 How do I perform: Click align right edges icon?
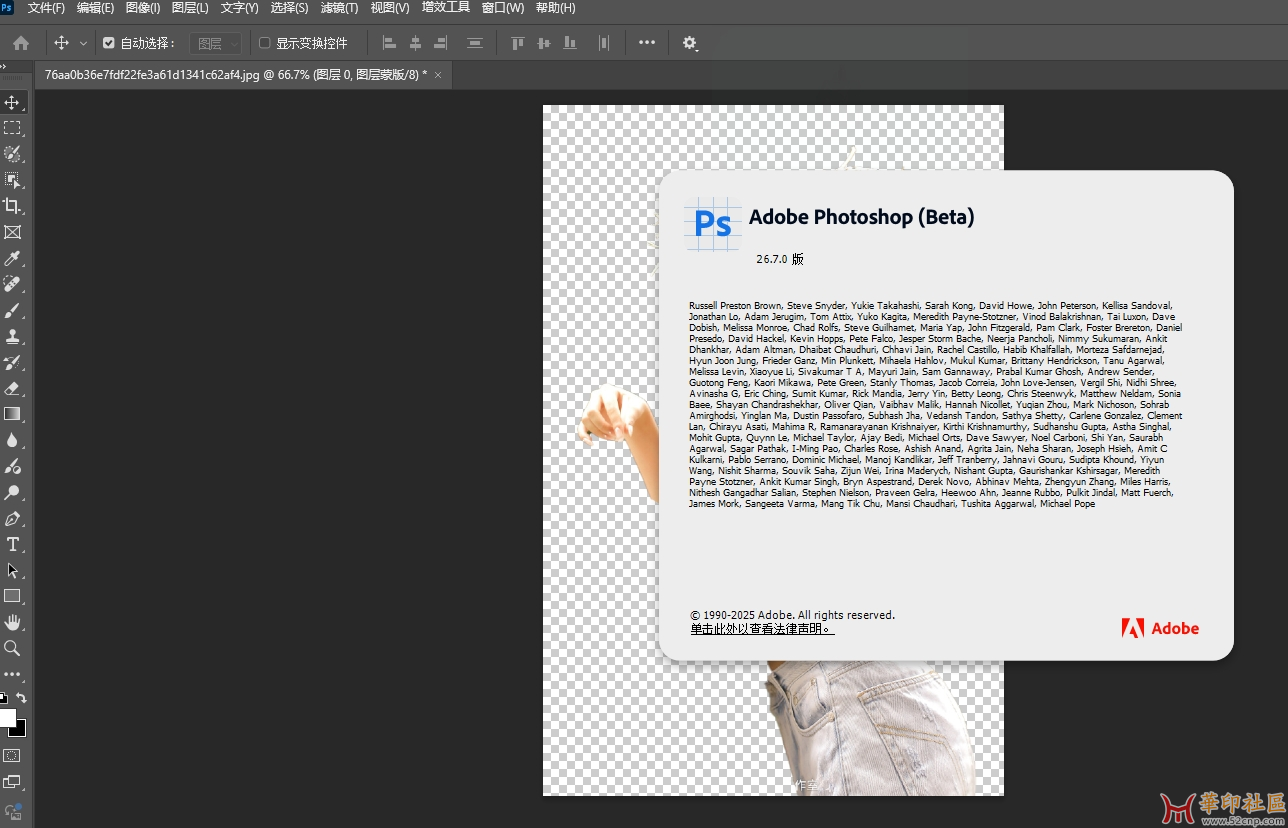440,43
